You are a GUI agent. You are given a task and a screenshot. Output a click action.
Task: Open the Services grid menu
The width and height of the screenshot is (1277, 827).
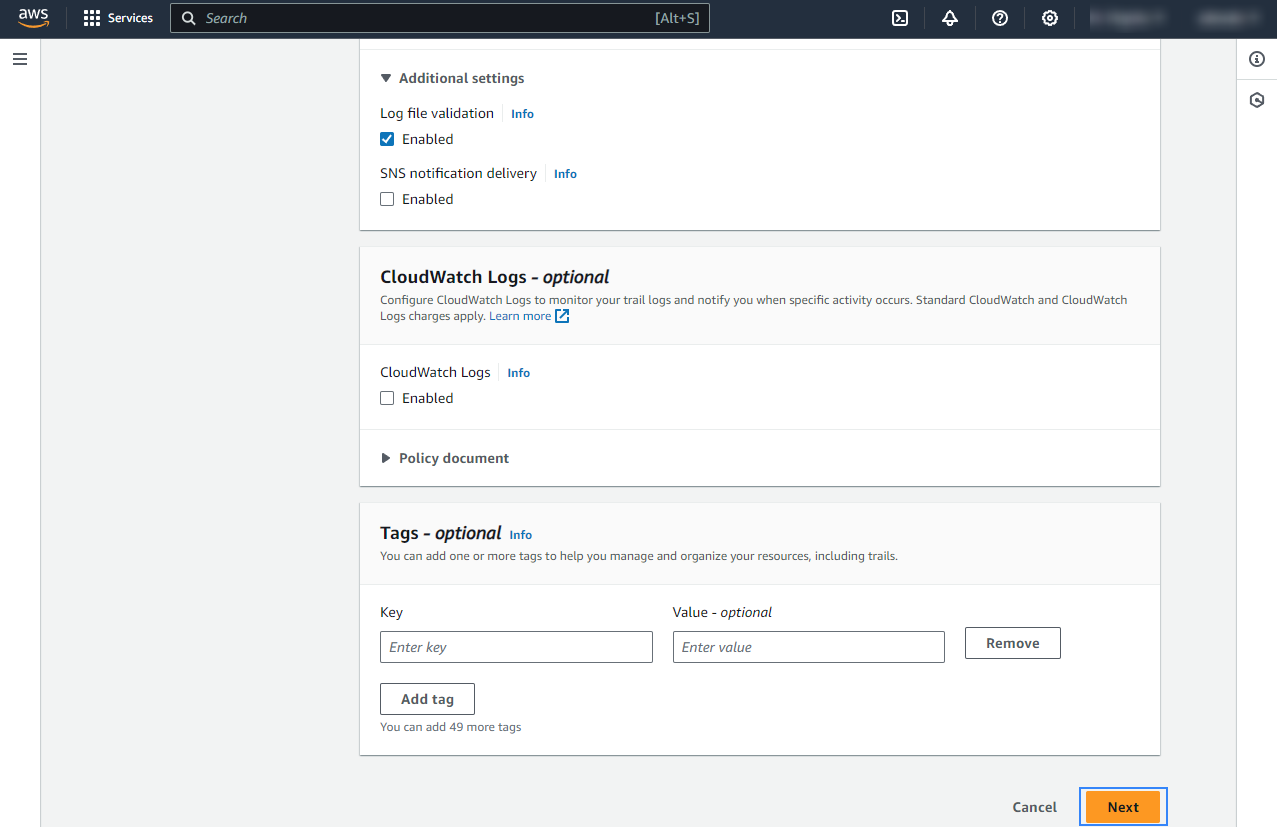click(118, 18)
